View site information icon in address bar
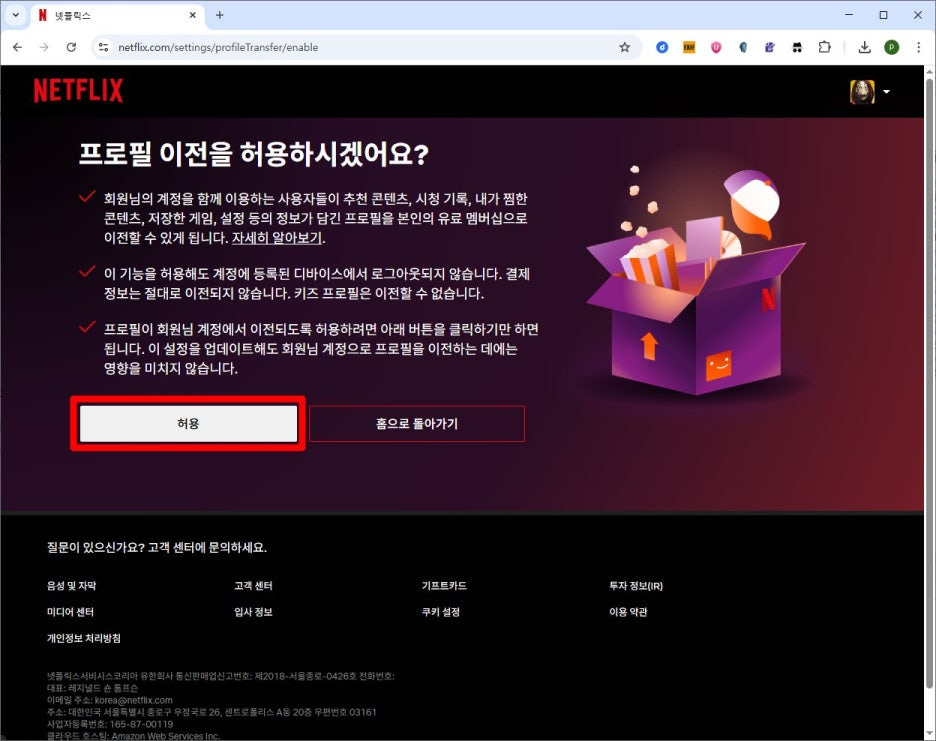The width and height of the screenshot is (936, 741). (103, 47)
